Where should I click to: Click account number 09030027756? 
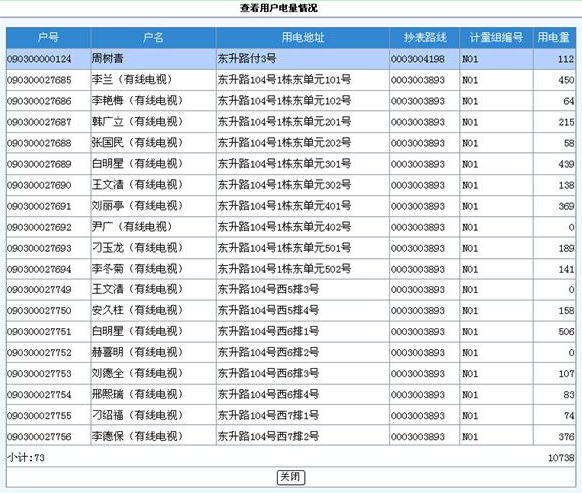click(x=39, y=437)
